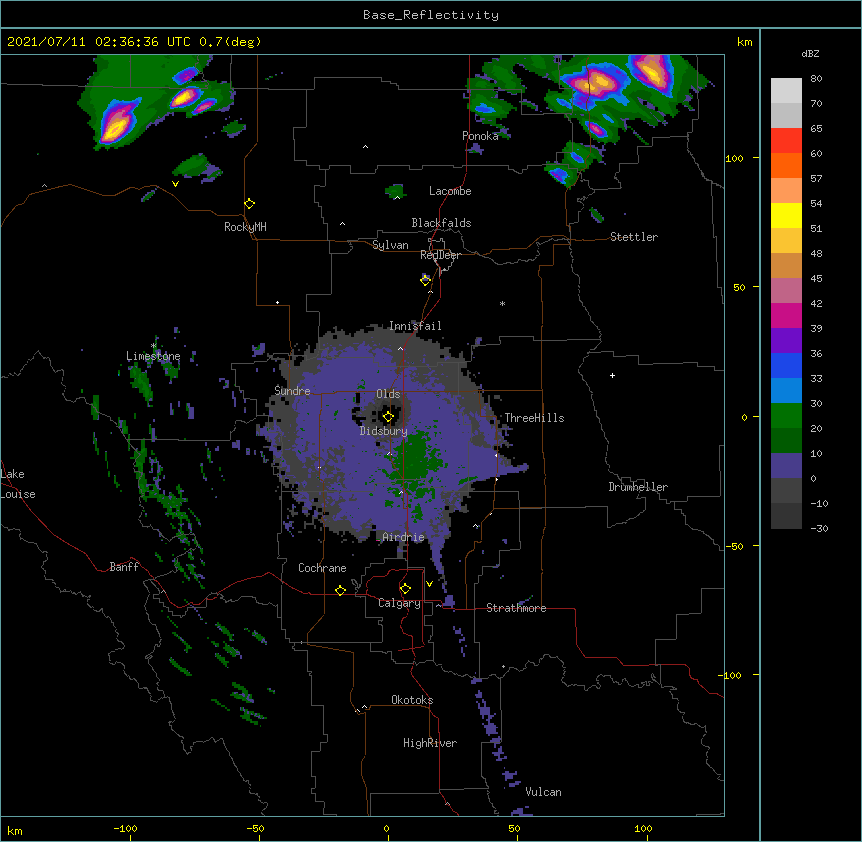Click the white 80 dBZ legend swatch

786,91
